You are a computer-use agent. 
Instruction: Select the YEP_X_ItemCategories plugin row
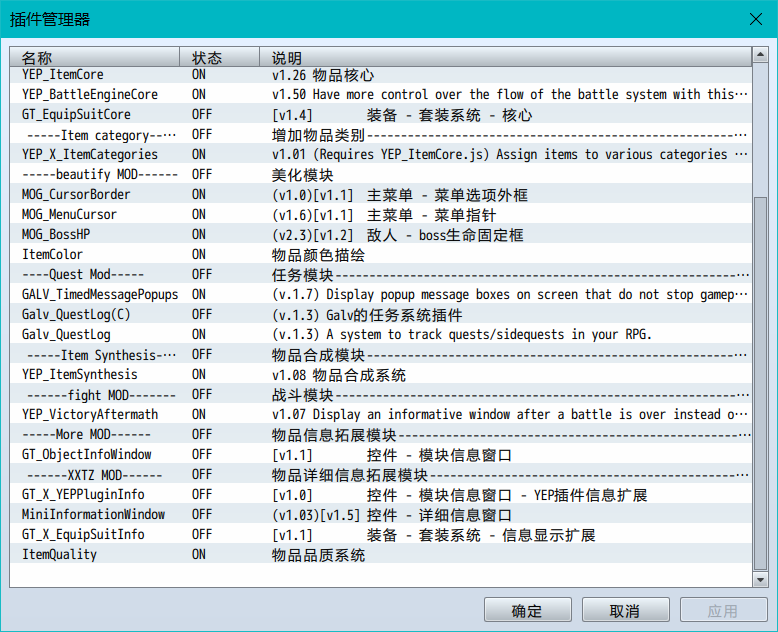click(x=381, y=154)
